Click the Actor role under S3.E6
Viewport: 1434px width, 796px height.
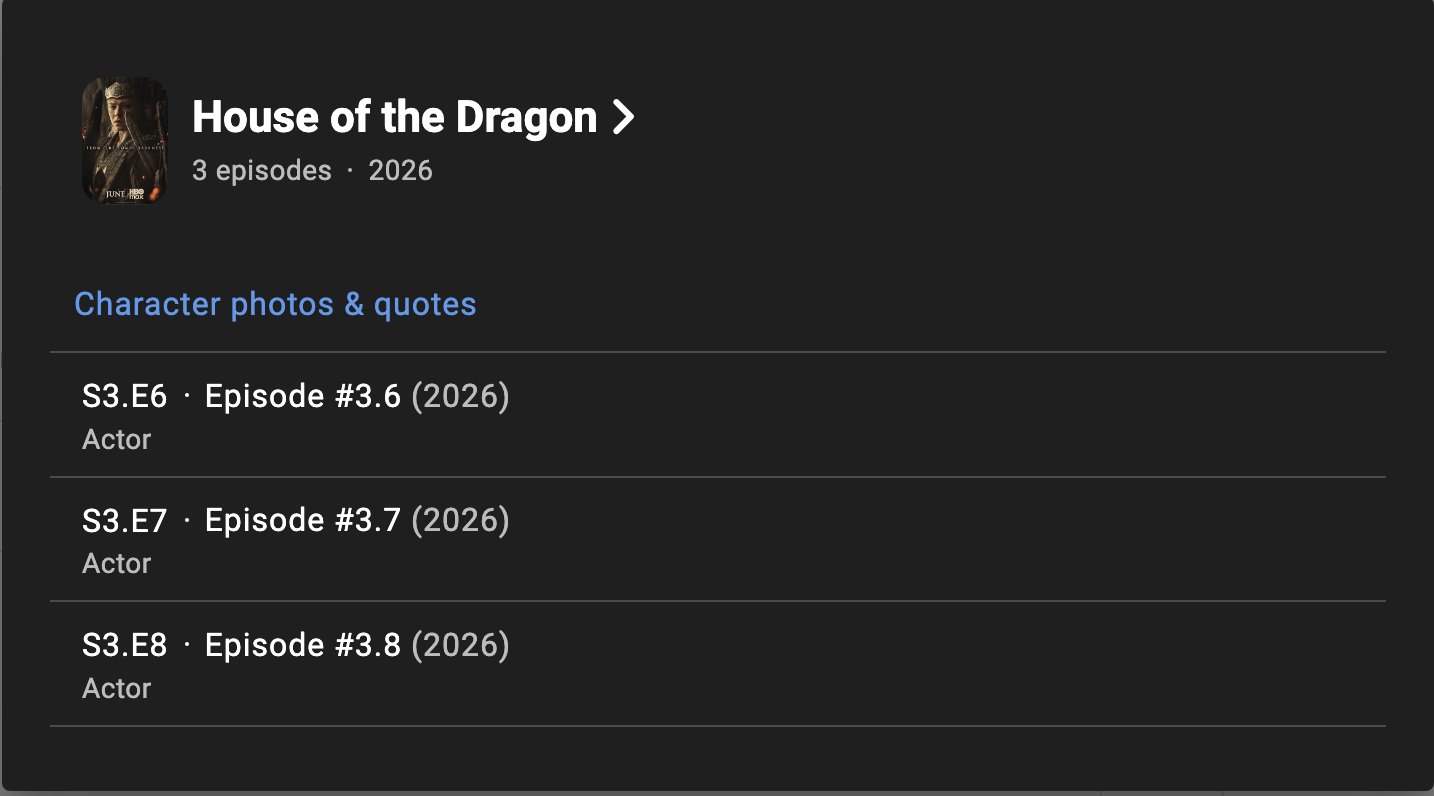coord(116,440)
